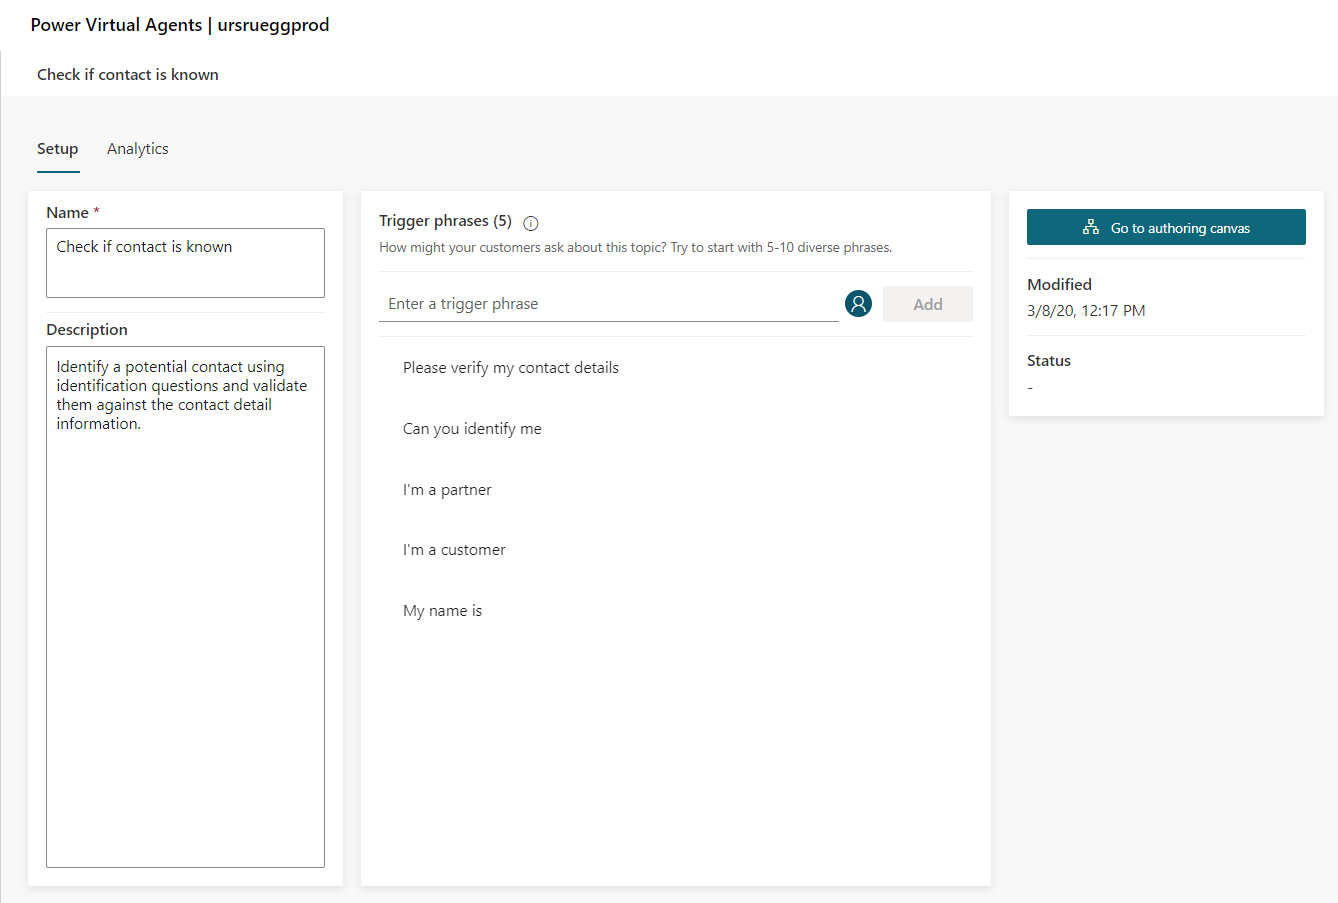1338x903 pixels.
Task: Click the teal person icon beside trigger input
Action: point(858,303)
